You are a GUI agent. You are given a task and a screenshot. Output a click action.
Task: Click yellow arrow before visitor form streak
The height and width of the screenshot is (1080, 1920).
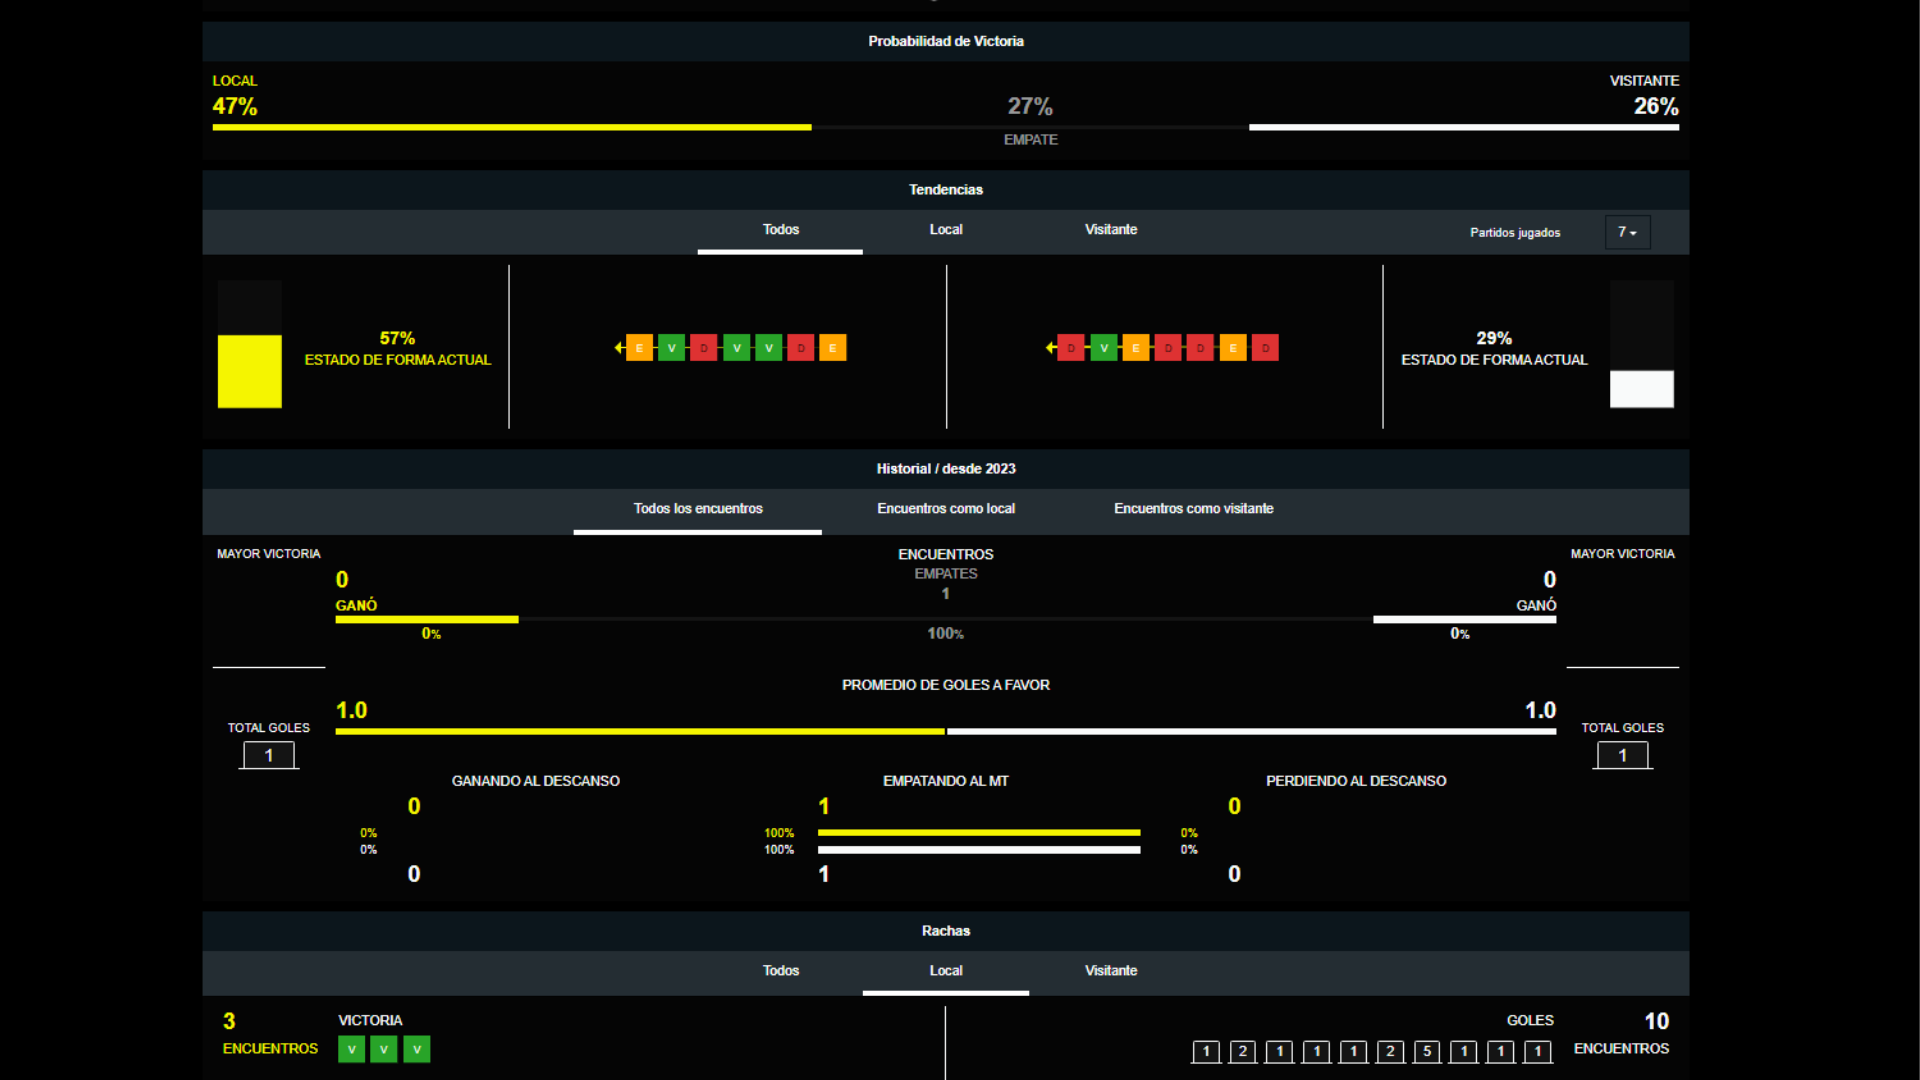pyautogui.click(x=1050, y=348)
